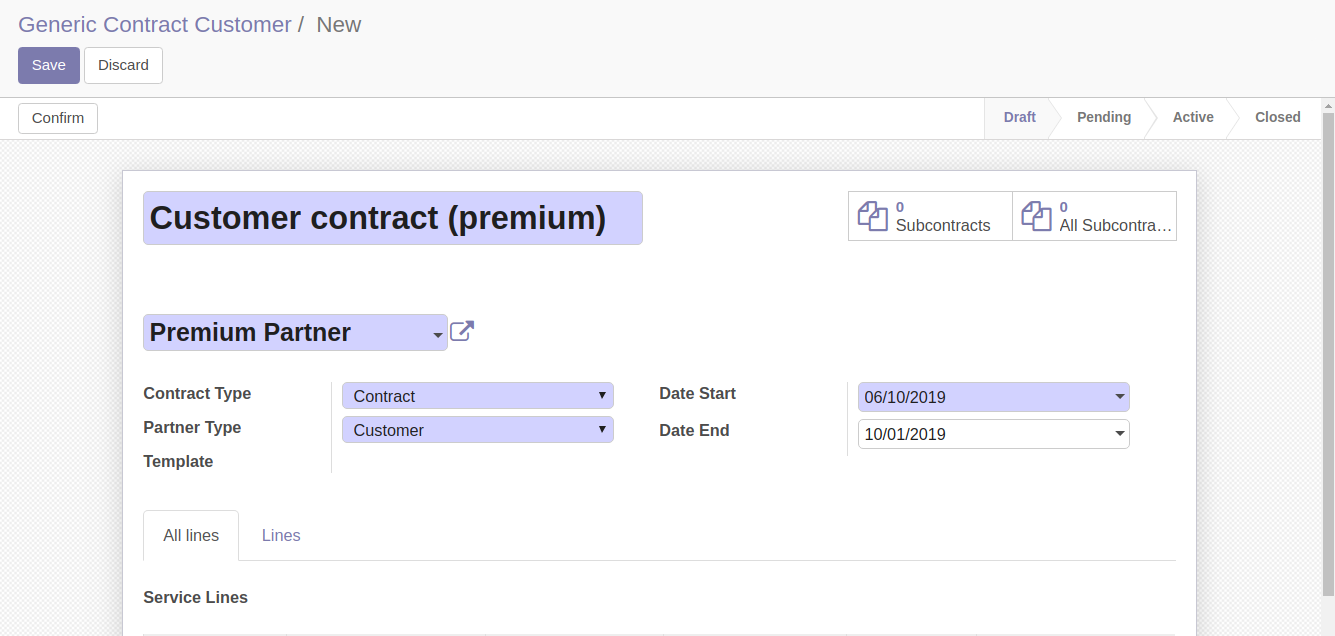
Task: Confirm the contract
Action: click(58, 118)
